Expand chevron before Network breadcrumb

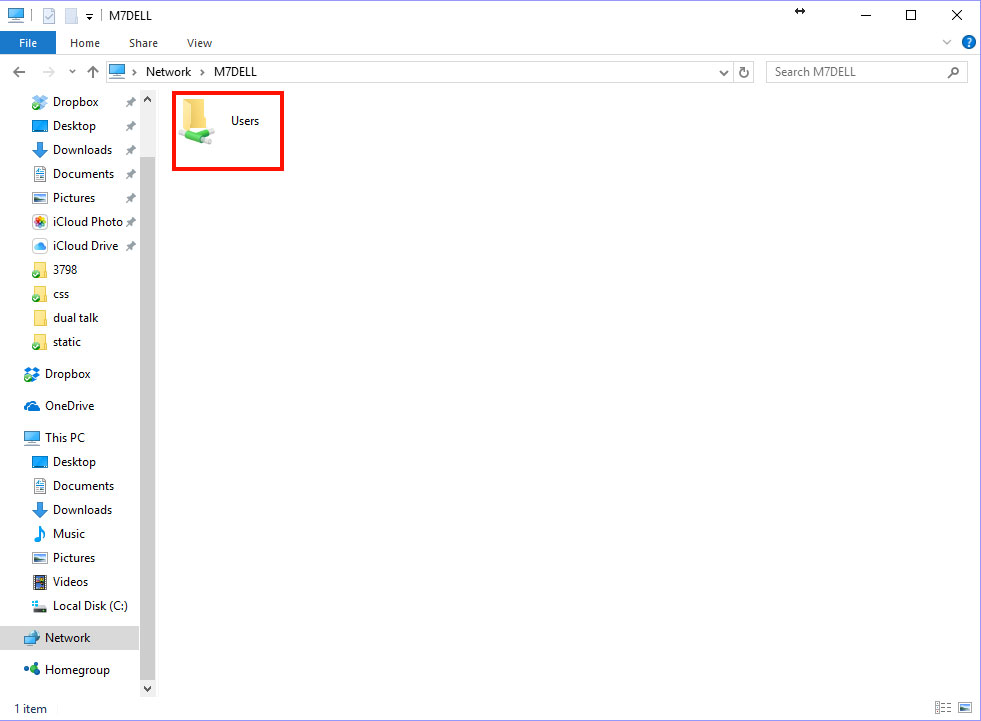(135, 73)
